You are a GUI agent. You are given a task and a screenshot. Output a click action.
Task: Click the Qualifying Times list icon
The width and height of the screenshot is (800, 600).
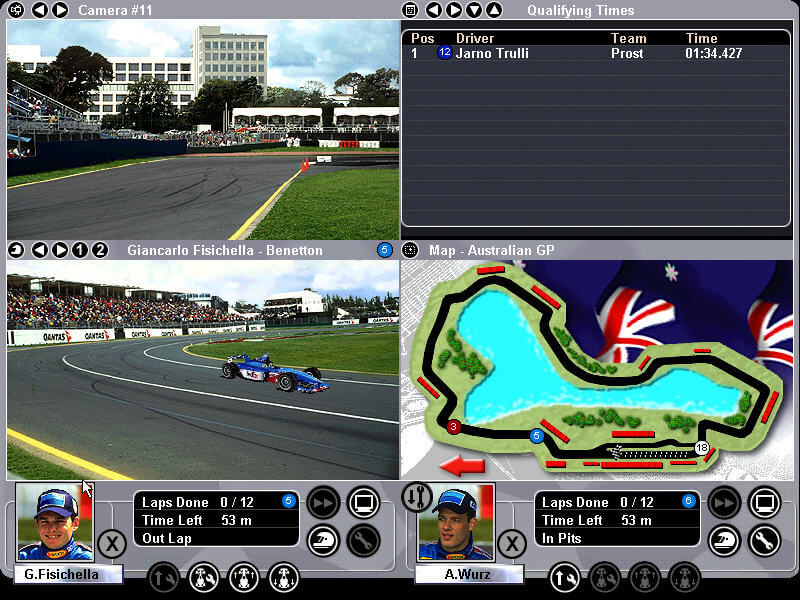click(410, 10)
